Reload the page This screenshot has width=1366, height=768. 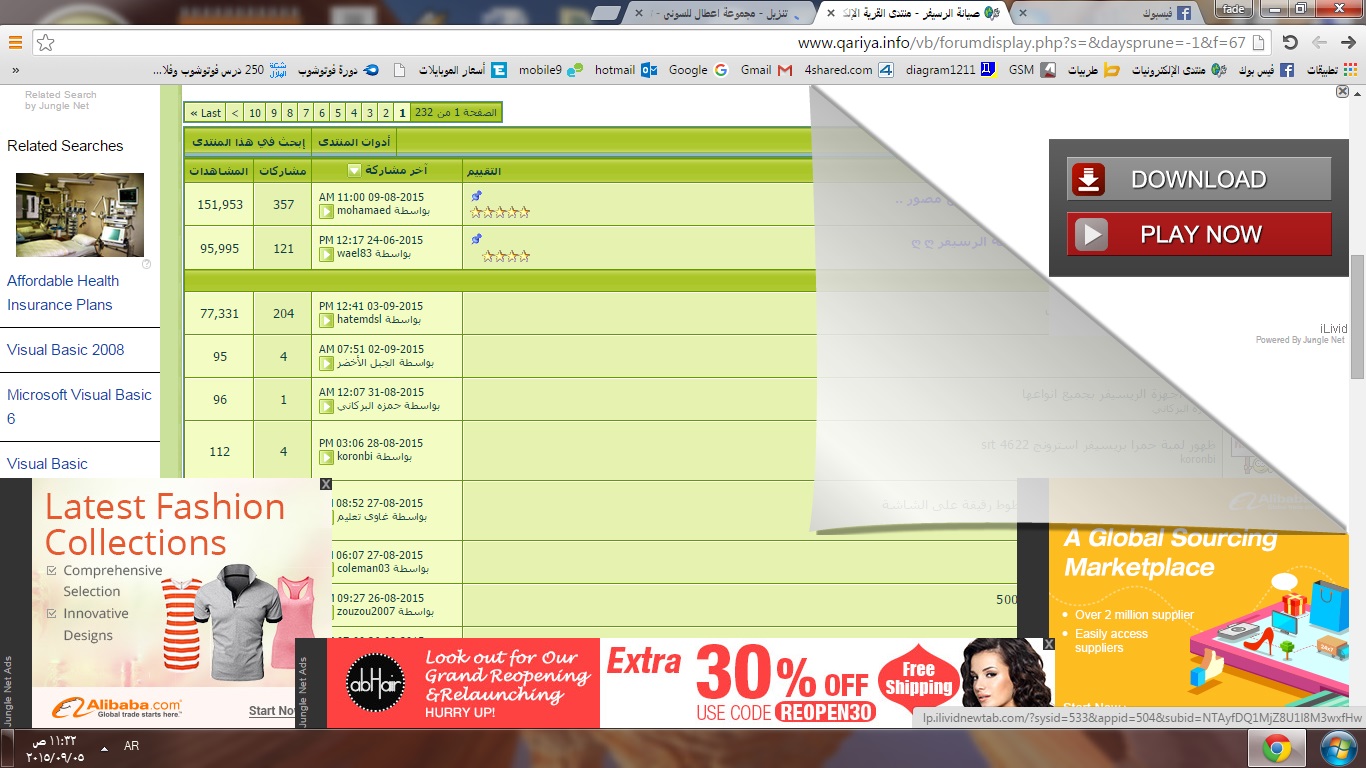(1290, 42)
